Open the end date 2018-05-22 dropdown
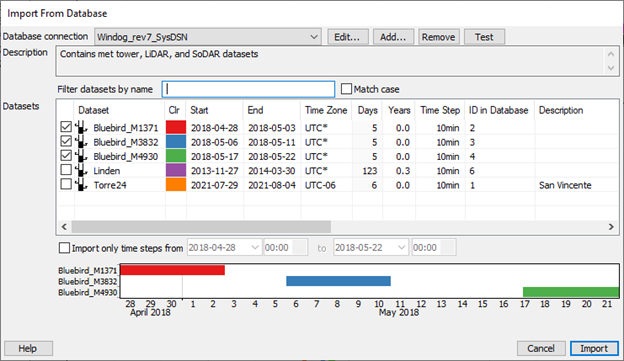The height and width of the screenshot is (361, 624). (402, 248)
